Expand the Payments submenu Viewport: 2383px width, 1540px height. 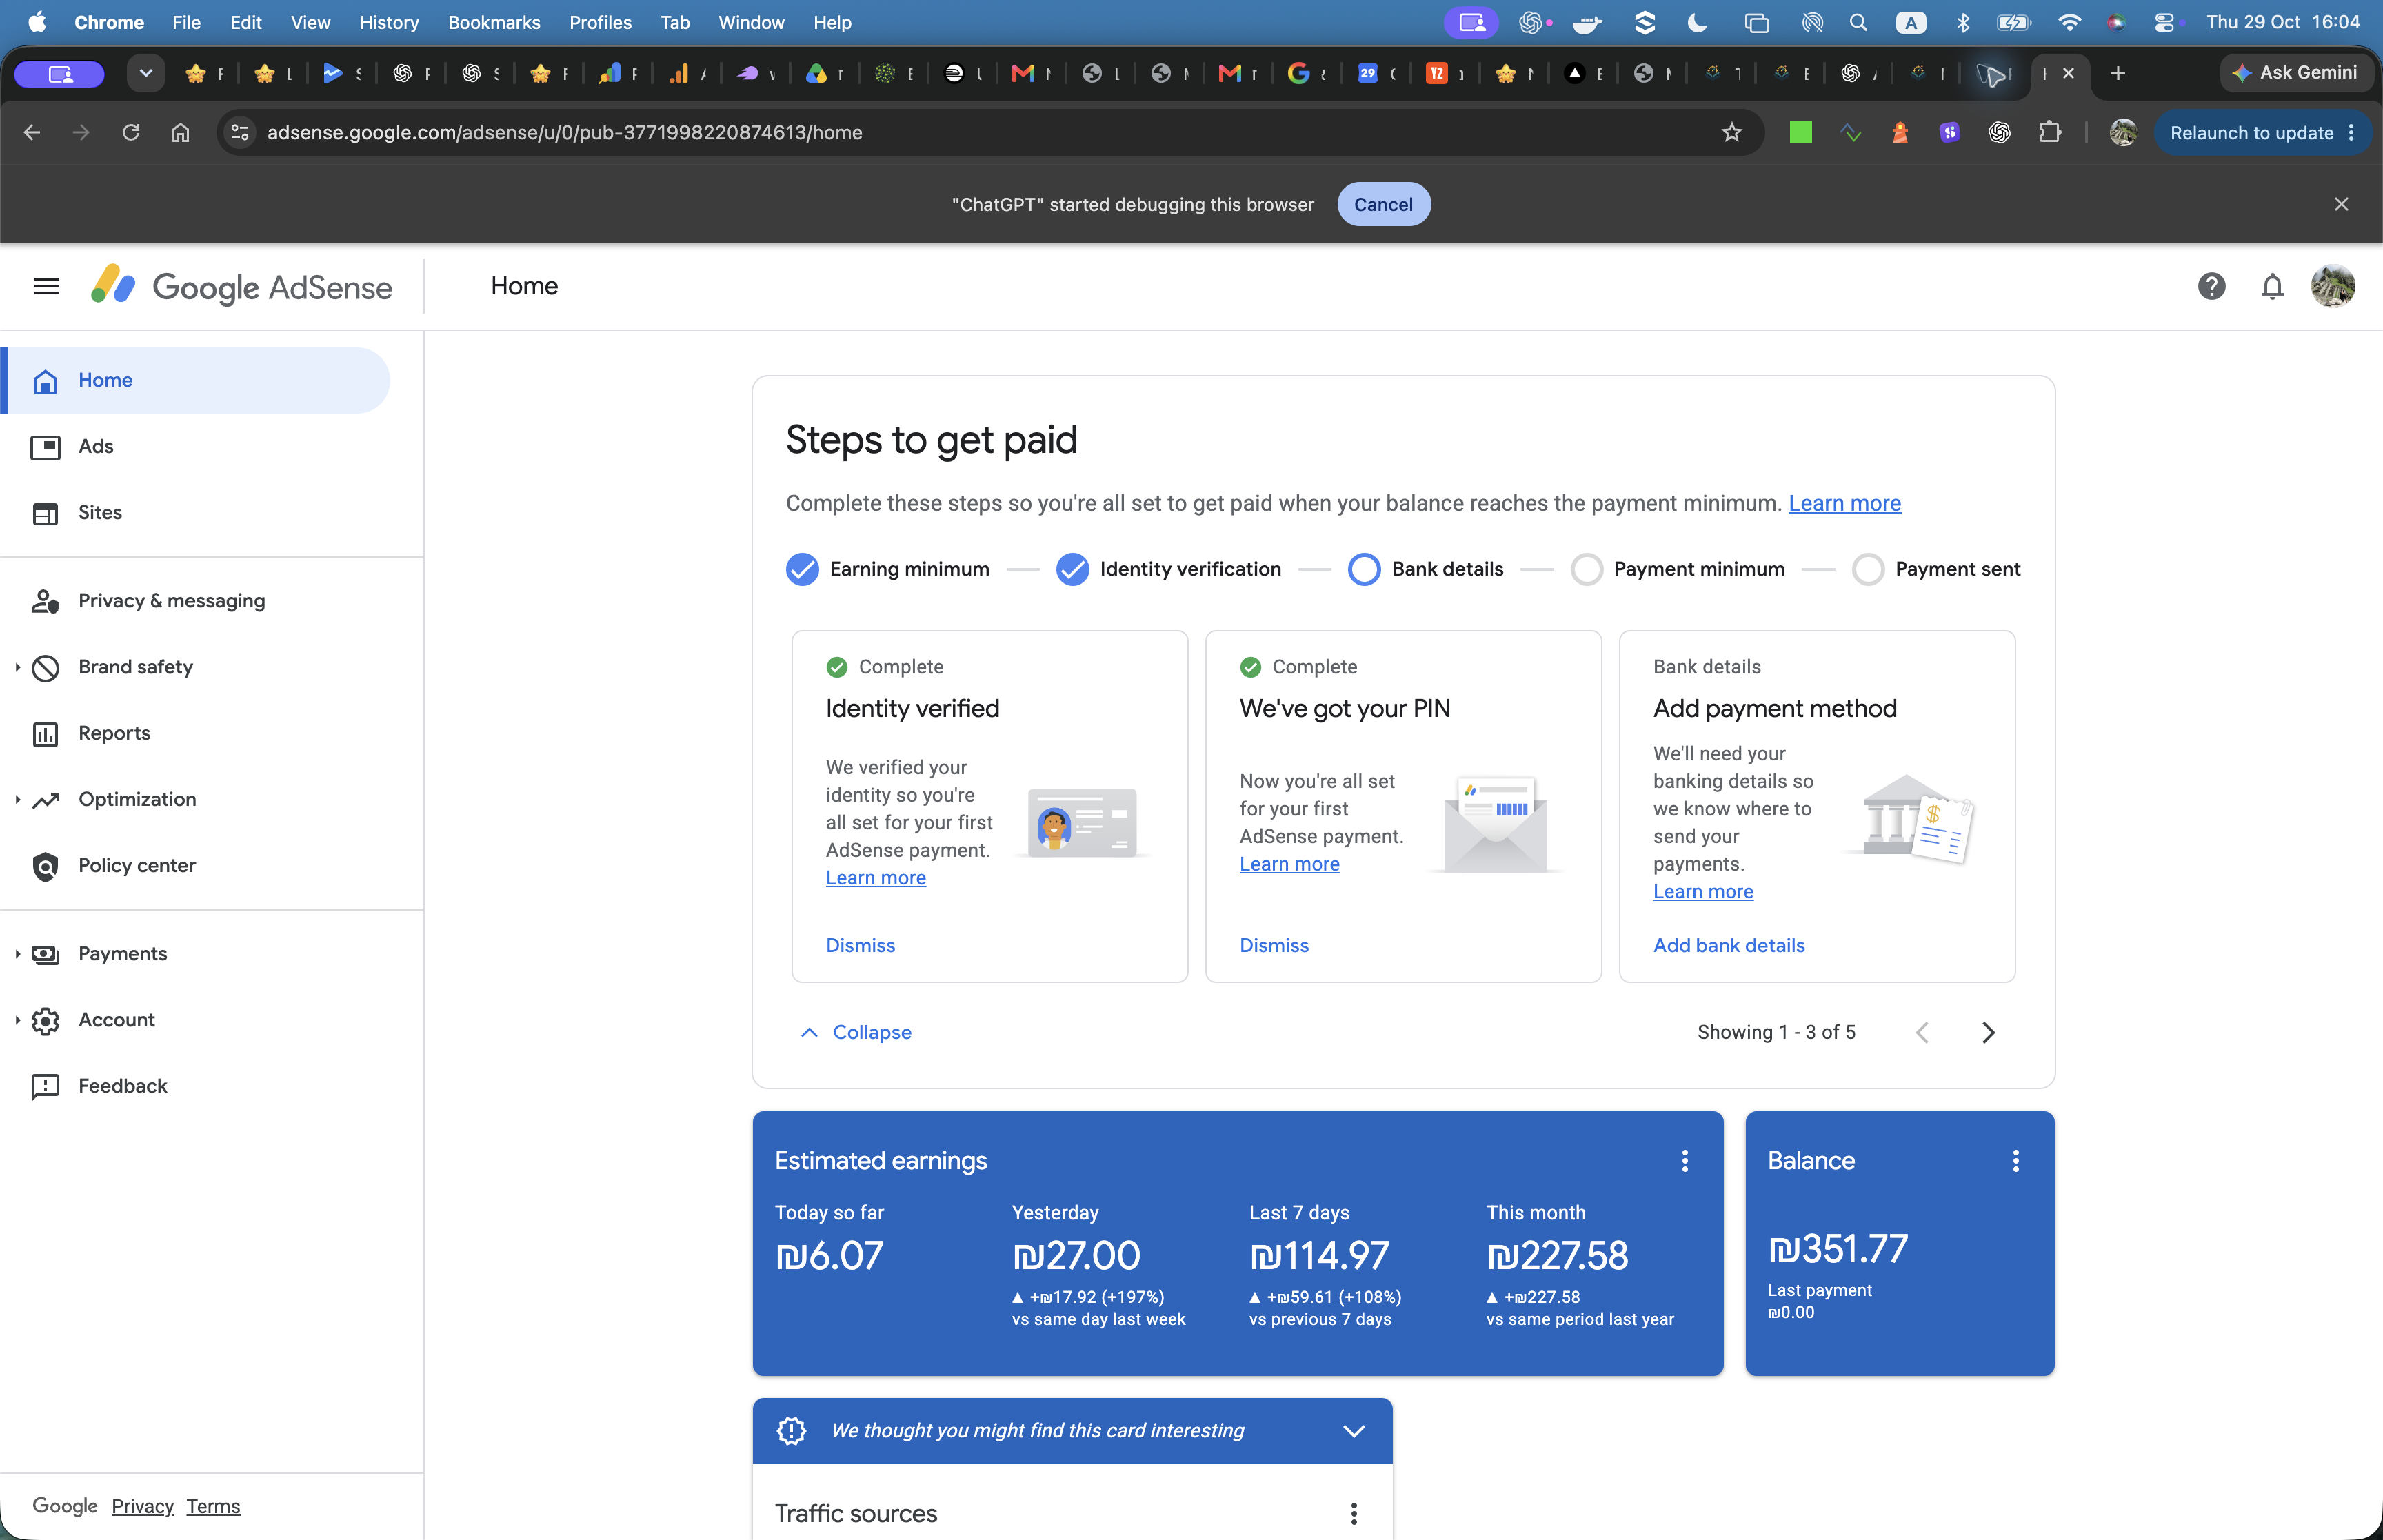17,953
